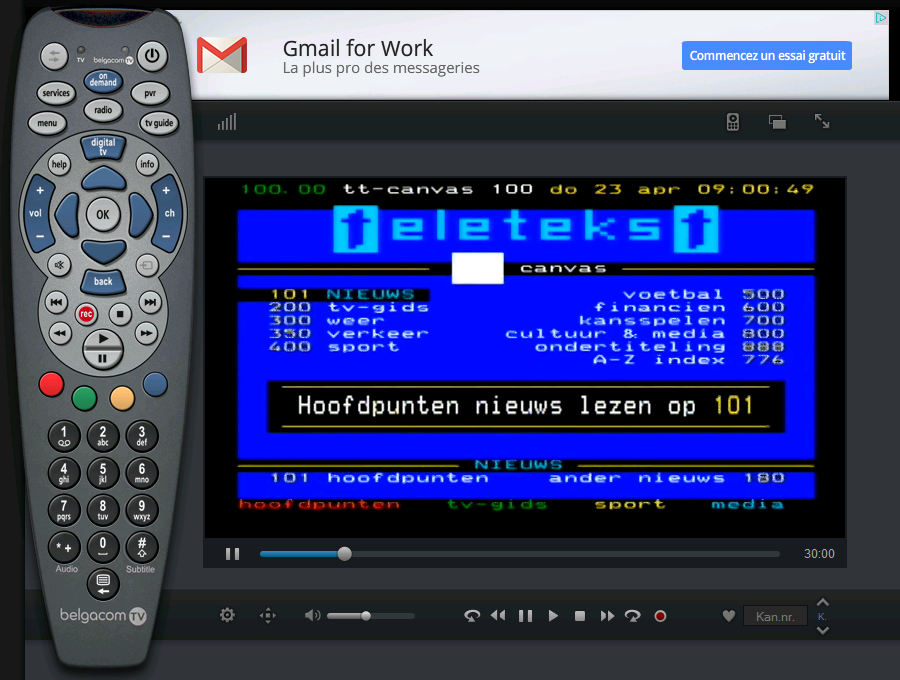Click channel down chevron next to Kan.nr.

pos(822,630)
